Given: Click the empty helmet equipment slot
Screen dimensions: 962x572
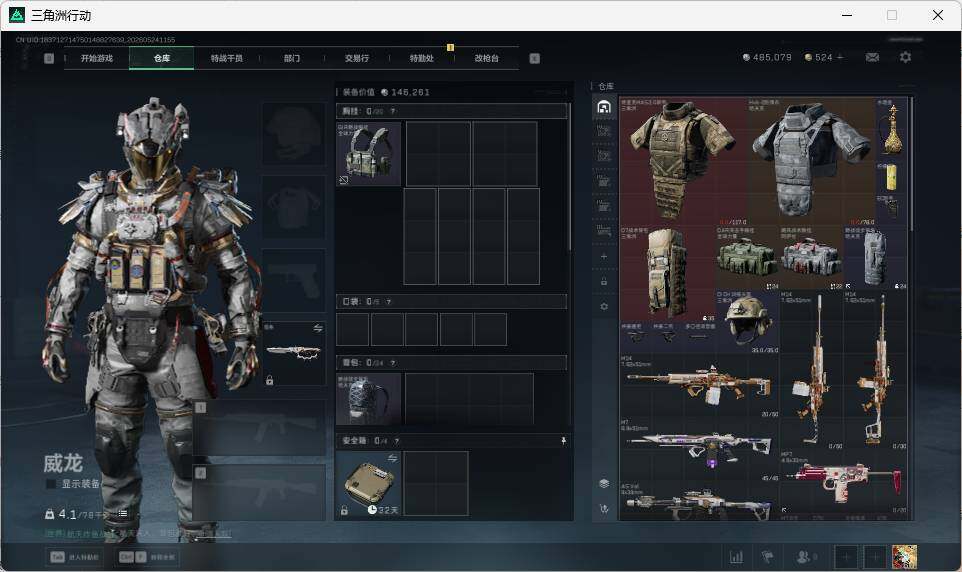Looking at the screenshot, I should (x=293, y=134).
